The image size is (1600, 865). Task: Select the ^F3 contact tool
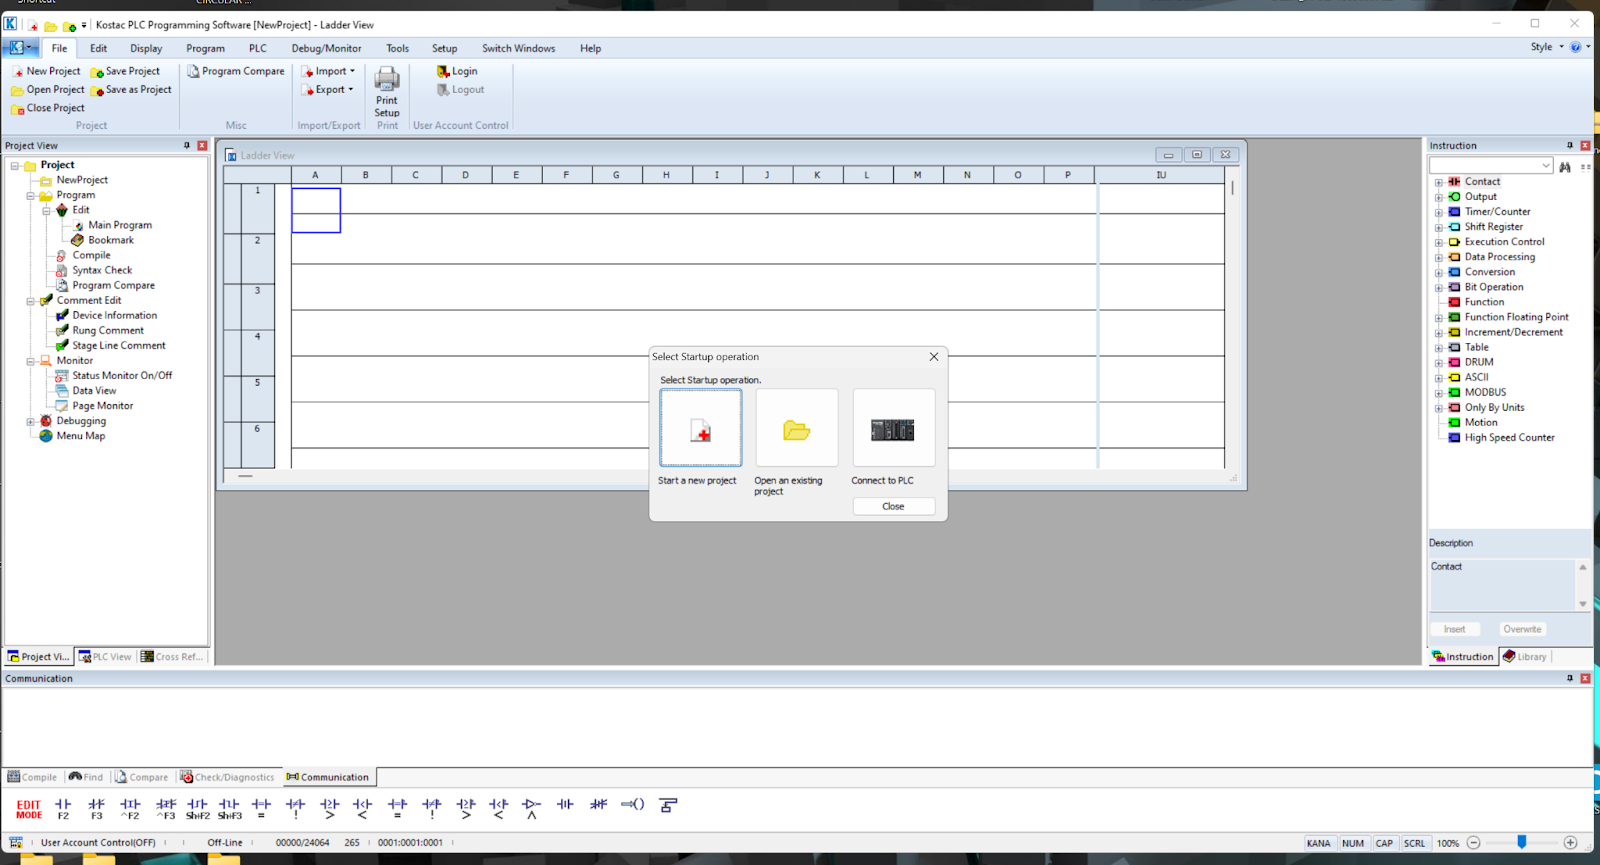(x=166, y=809)
